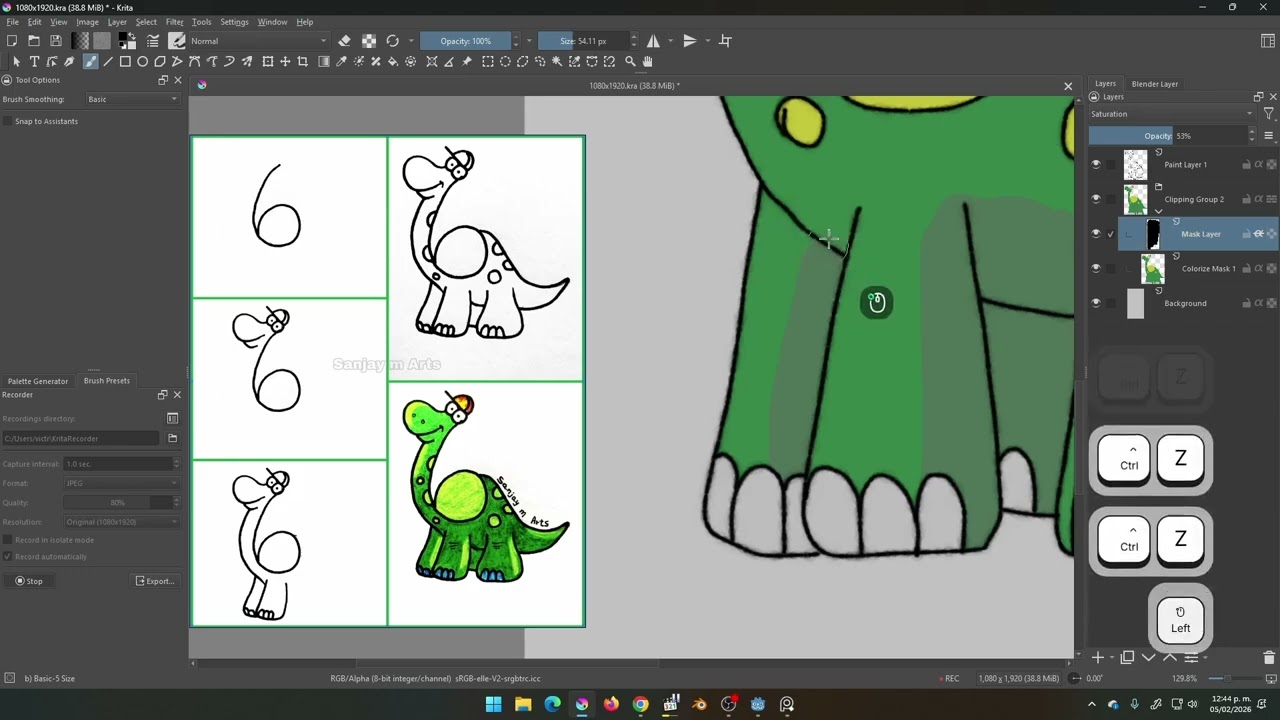Select the Zoom tool
Screen dimensions: 1280x720
pyautogui.click(x=630, y=62)
